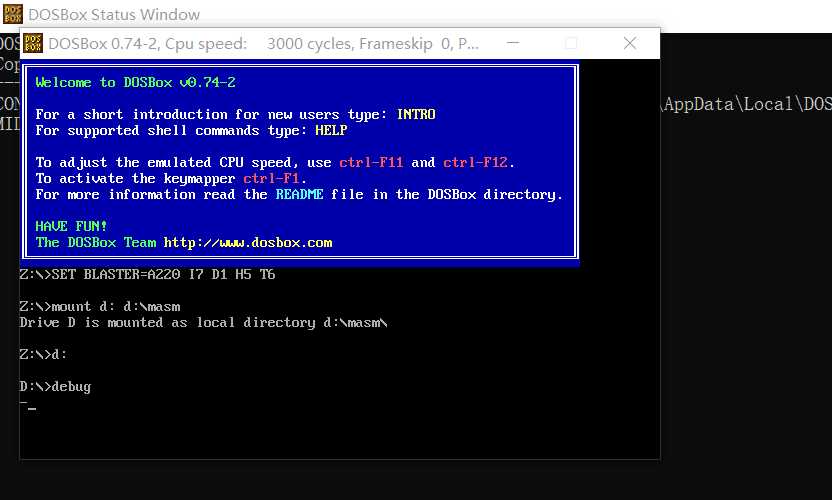832x500 pixels.
Task: Click the 'D:\>debug' command line
Action: [55, 386]
